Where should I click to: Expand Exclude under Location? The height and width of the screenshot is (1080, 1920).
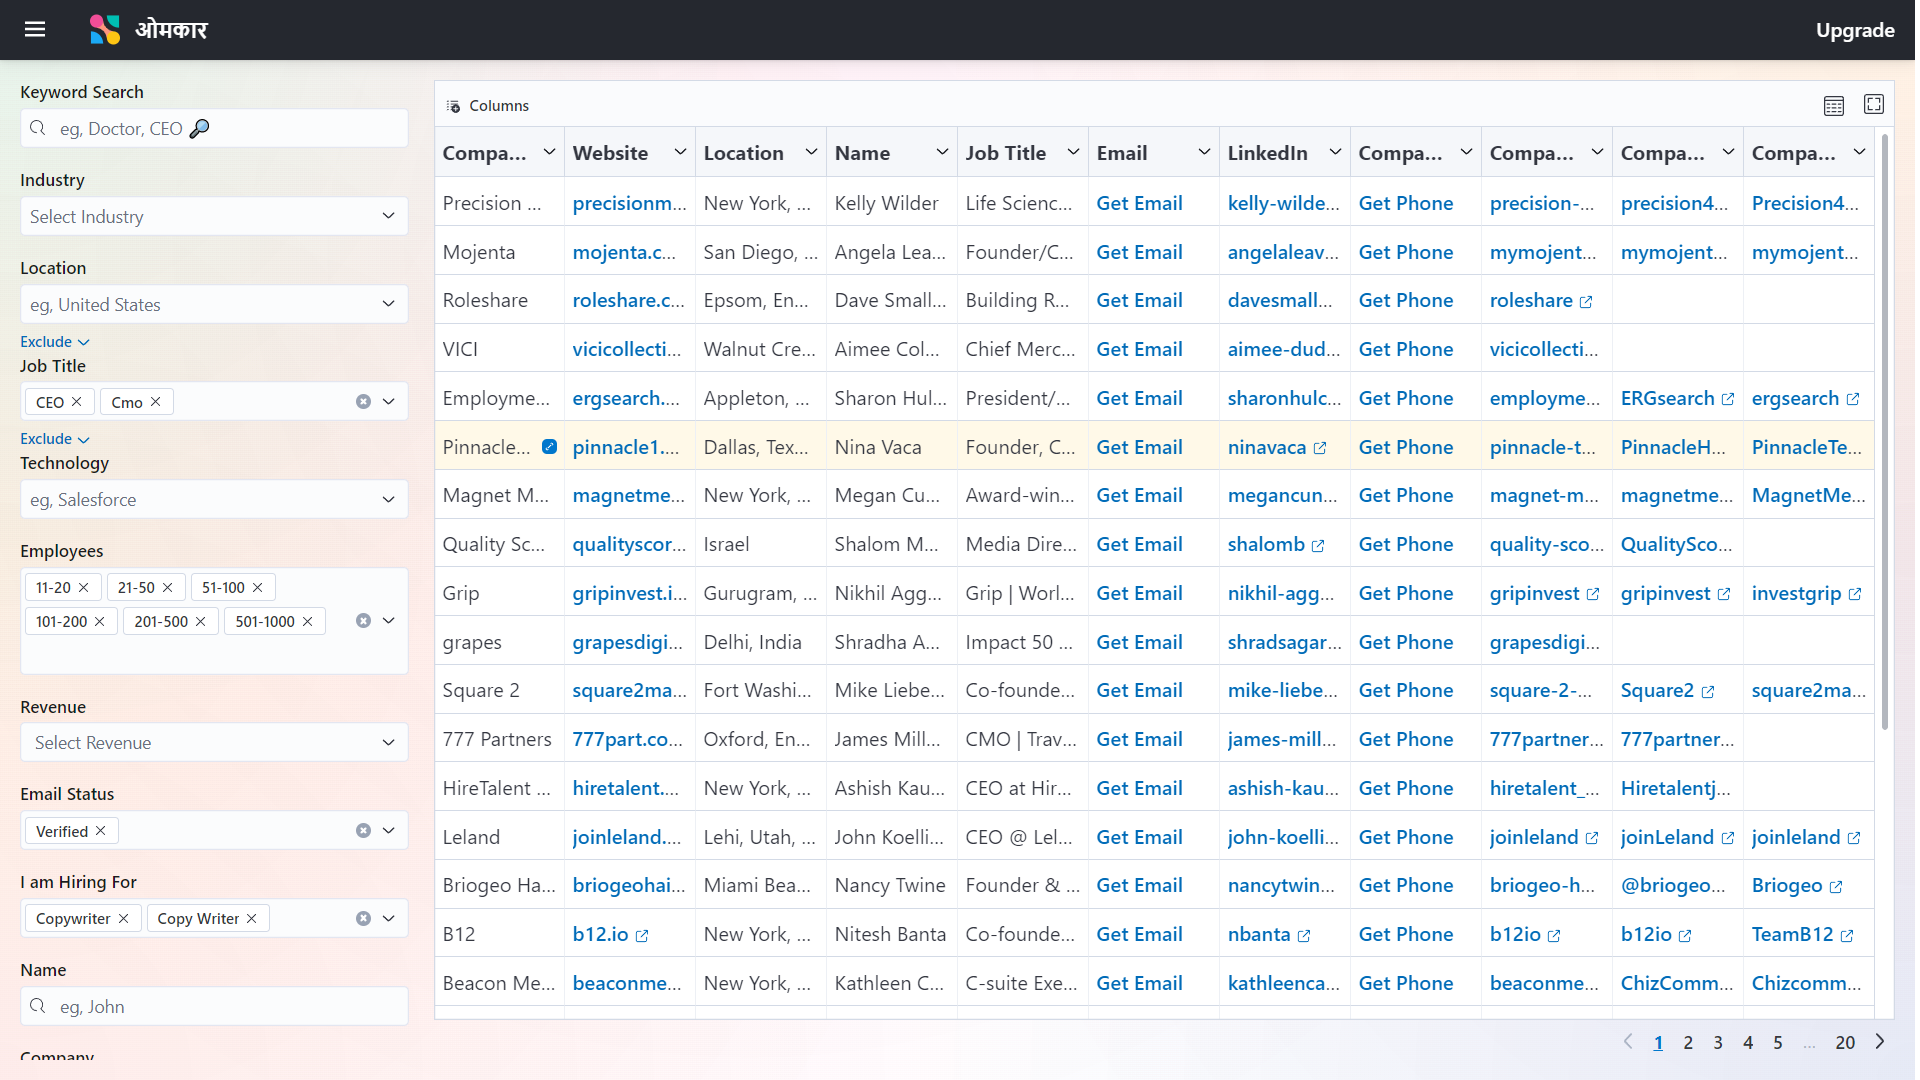[55, 341]
